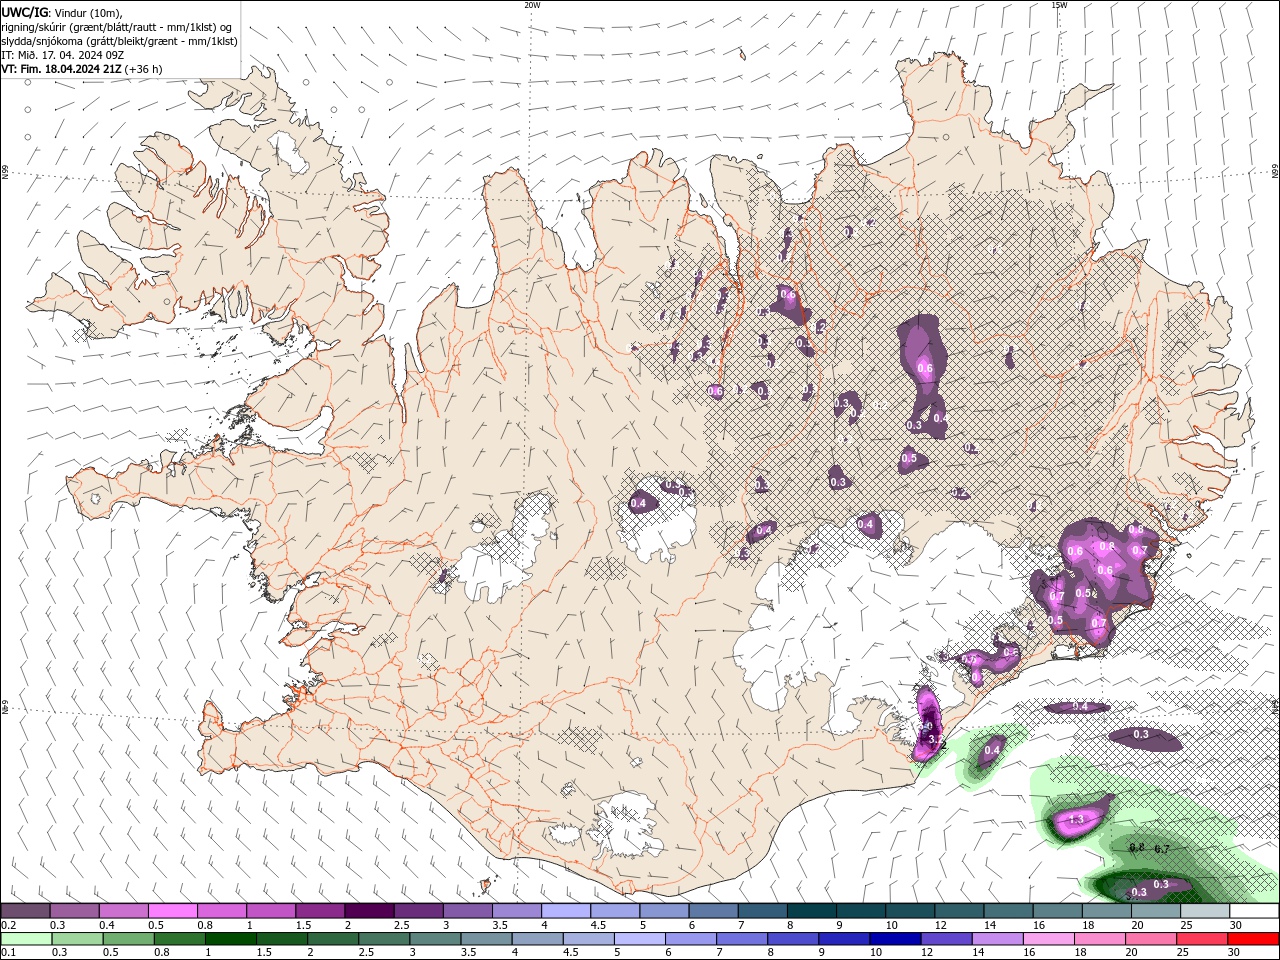Click the '(+36 h)' forecast offset text

tap(144, 69)
